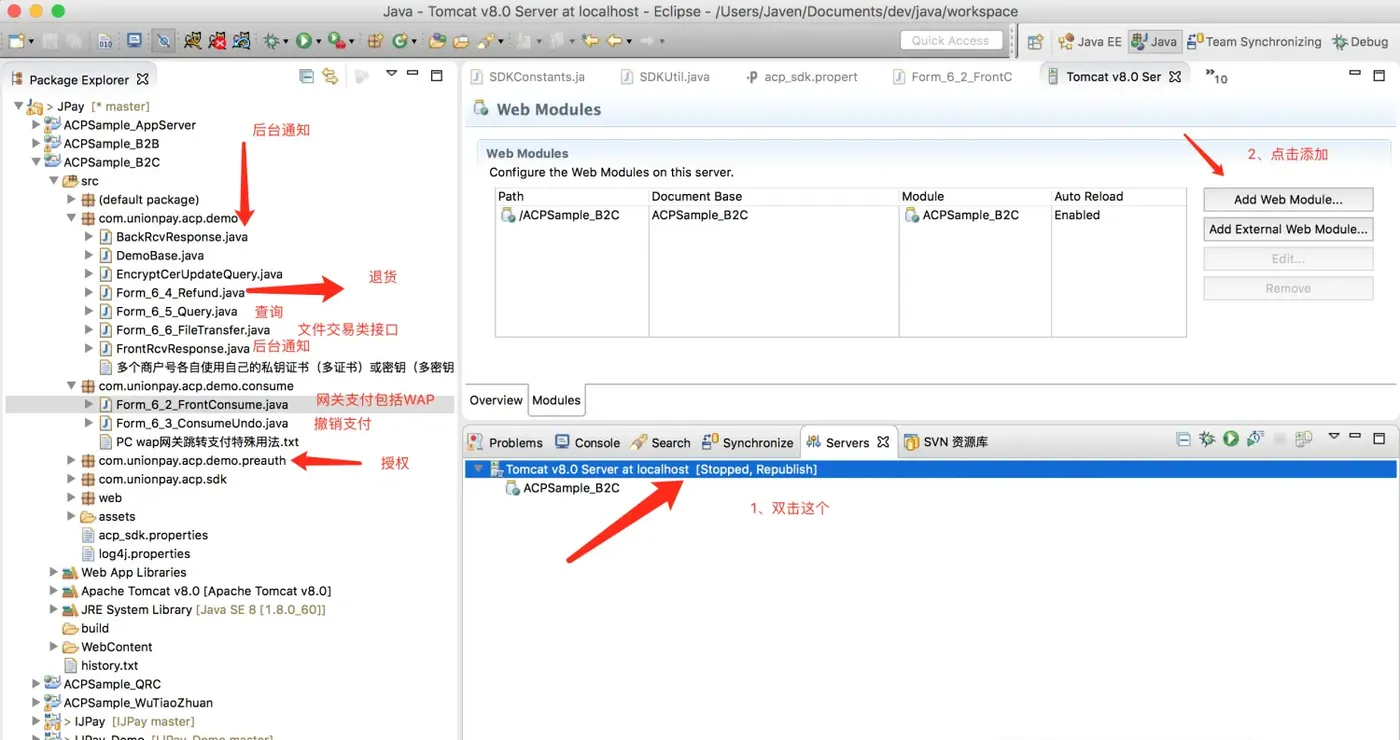The image size is (1400, 740).
Task: Toggle the Skip All Breakpoints toolbar button
Action: (163, 41)
